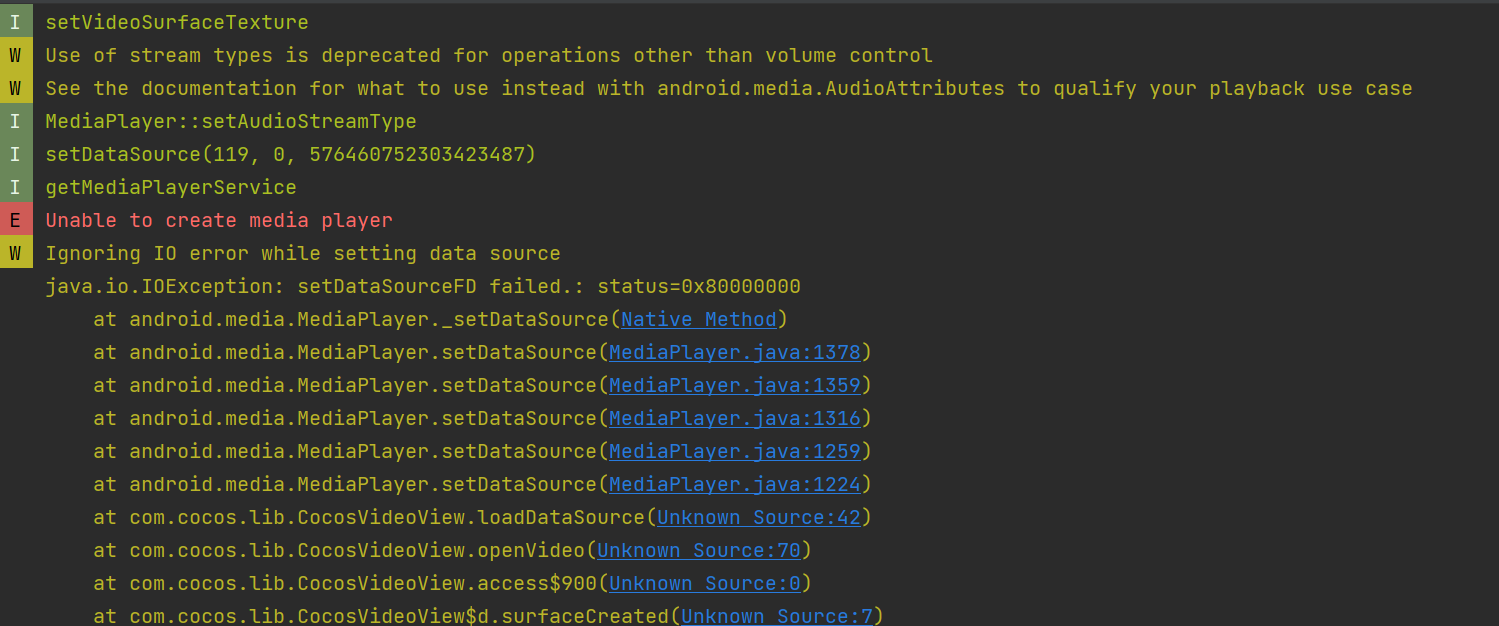Select the I badge beside setVideoSurfaceTexture
1499x626 pixels.
[15, 23]
